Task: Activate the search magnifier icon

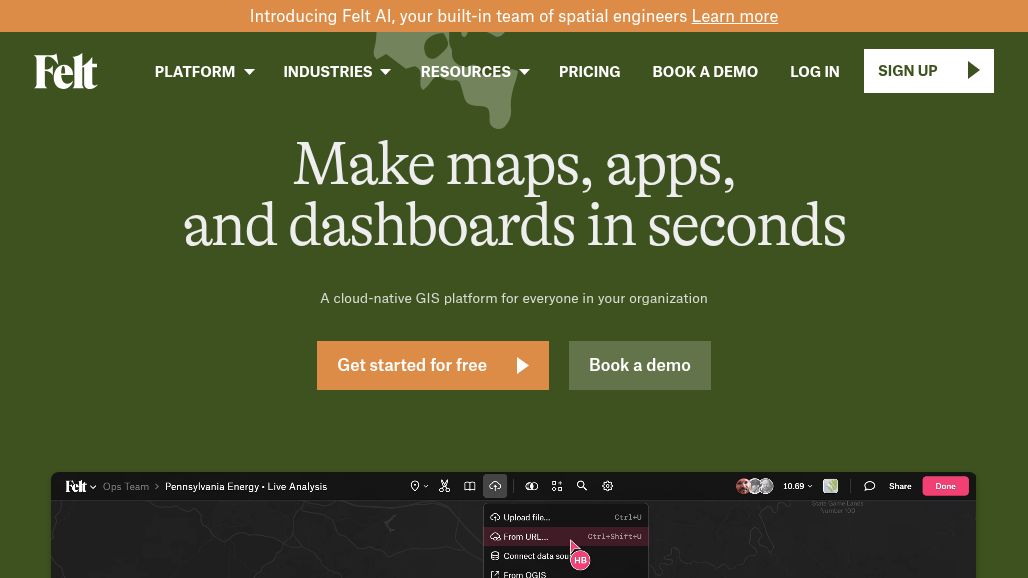Action: pyautogui.click(x=582, y=486)
